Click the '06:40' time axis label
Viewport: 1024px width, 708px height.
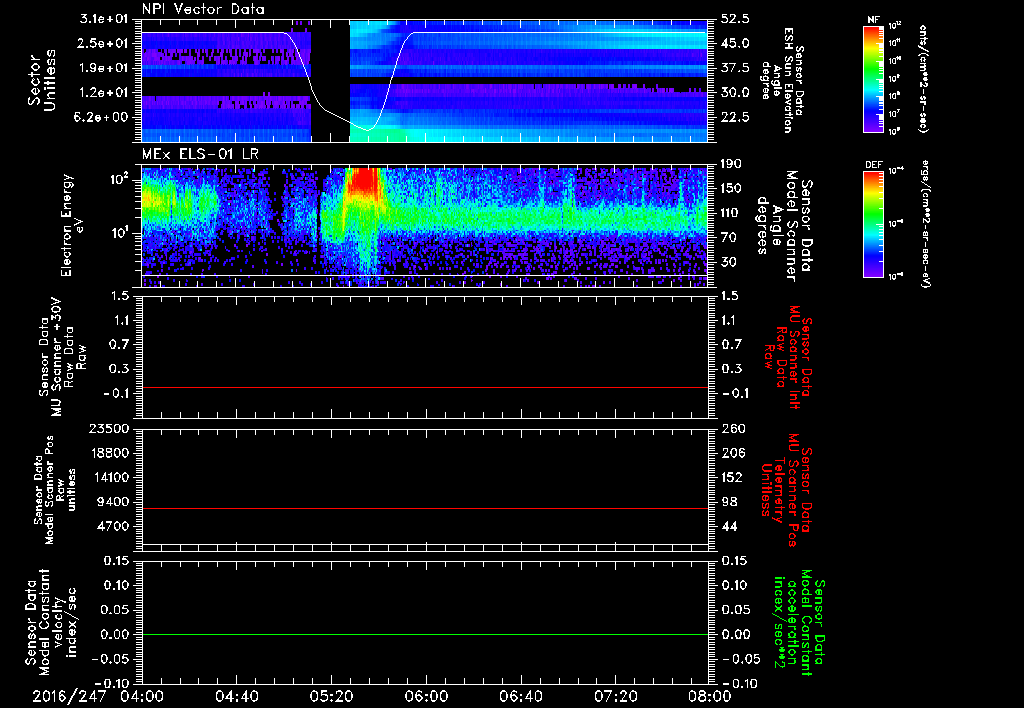click(520, 696)
